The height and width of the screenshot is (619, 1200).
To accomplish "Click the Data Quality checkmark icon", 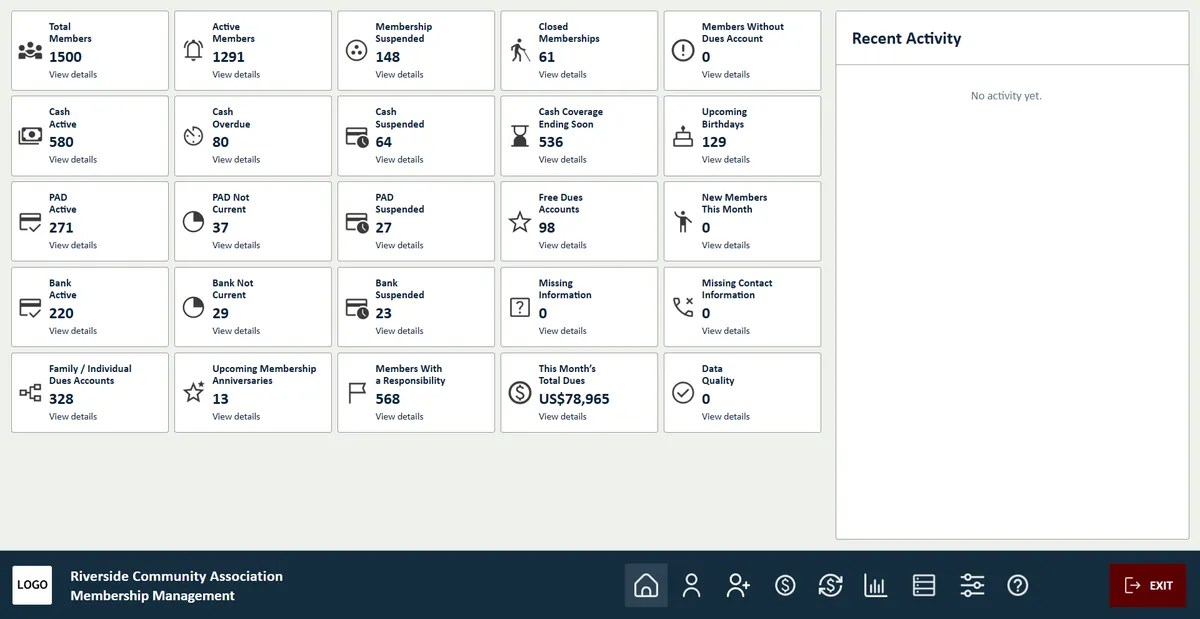I will point(683,393).
